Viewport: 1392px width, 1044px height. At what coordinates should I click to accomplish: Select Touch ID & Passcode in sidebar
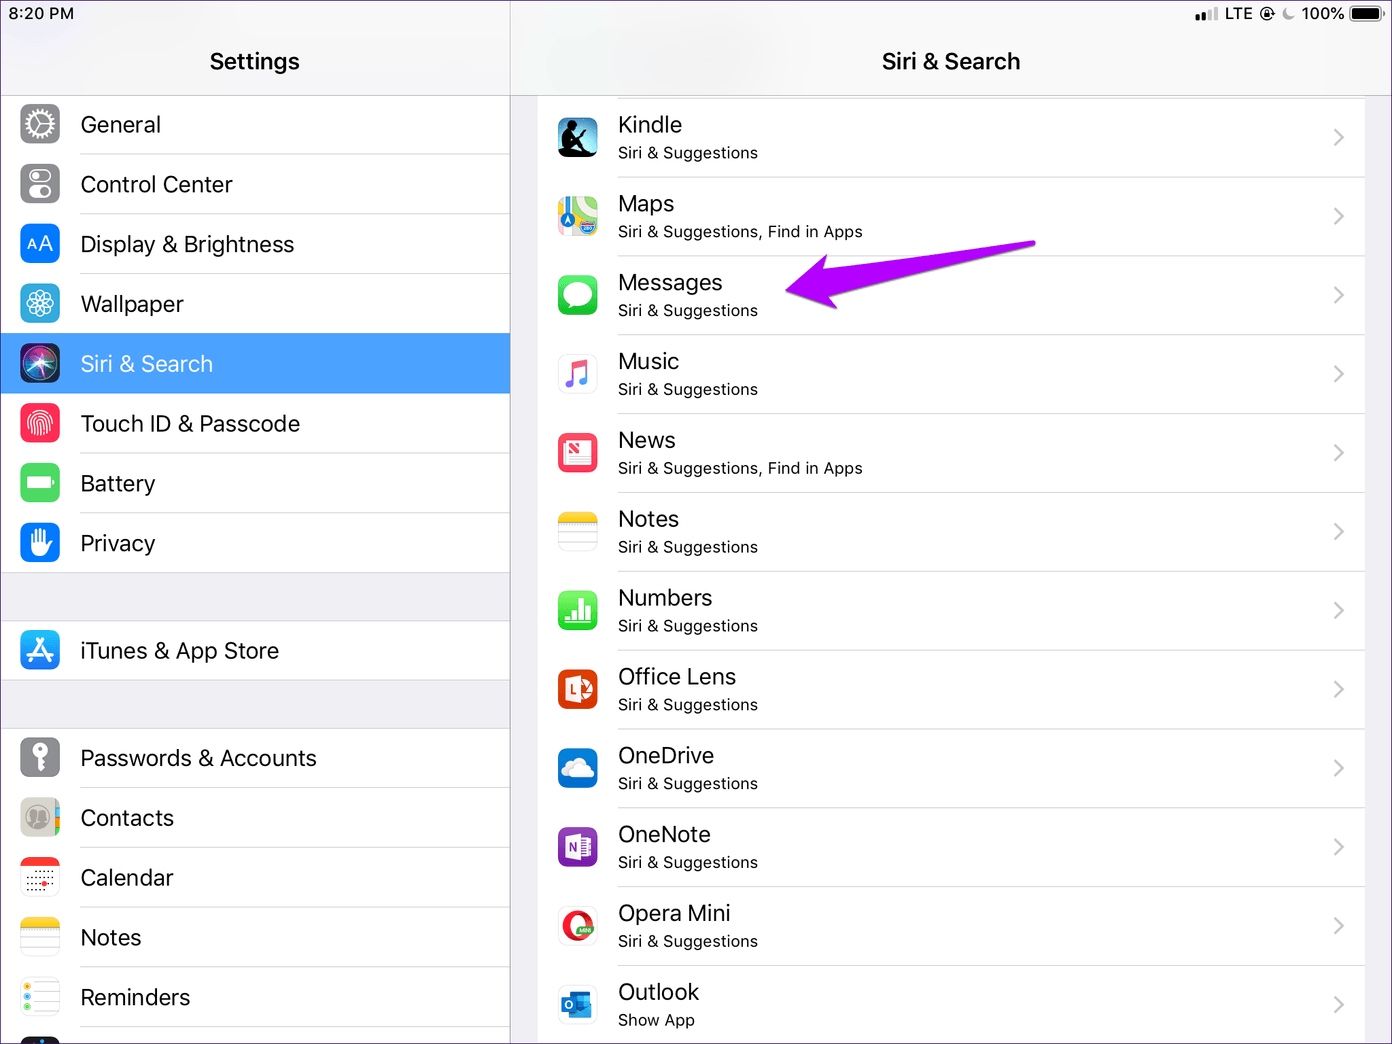tap(255, 424)
